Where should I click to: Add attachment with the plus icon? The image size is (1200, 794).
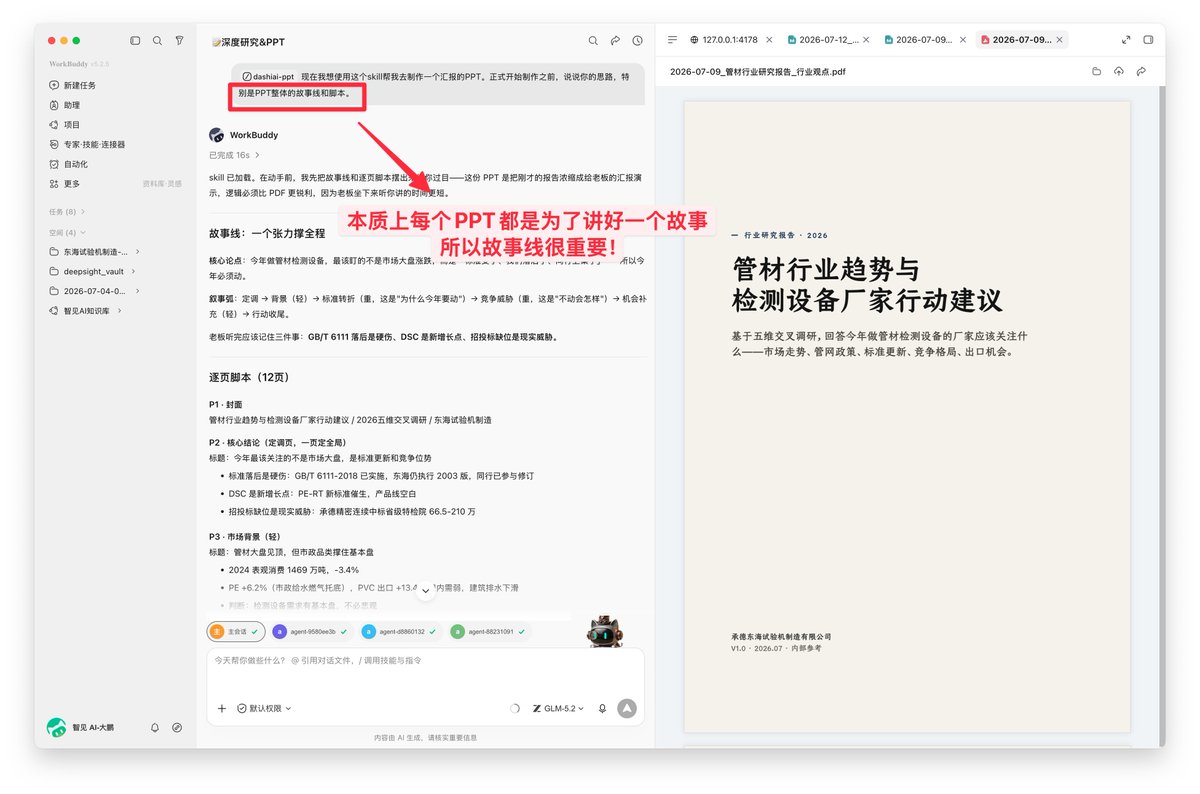click(x=221, y=708)
